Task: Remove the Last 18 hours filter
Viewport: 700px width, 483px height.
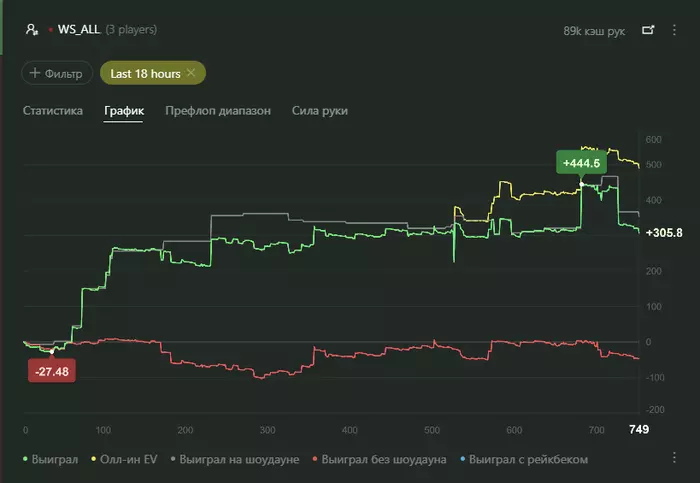Action: tap(191, 73)
